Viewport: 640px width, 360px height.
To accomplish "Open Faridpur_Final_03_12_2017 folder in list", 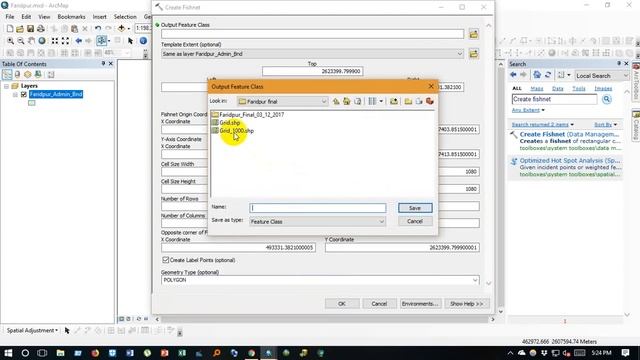I will [251, 115].
